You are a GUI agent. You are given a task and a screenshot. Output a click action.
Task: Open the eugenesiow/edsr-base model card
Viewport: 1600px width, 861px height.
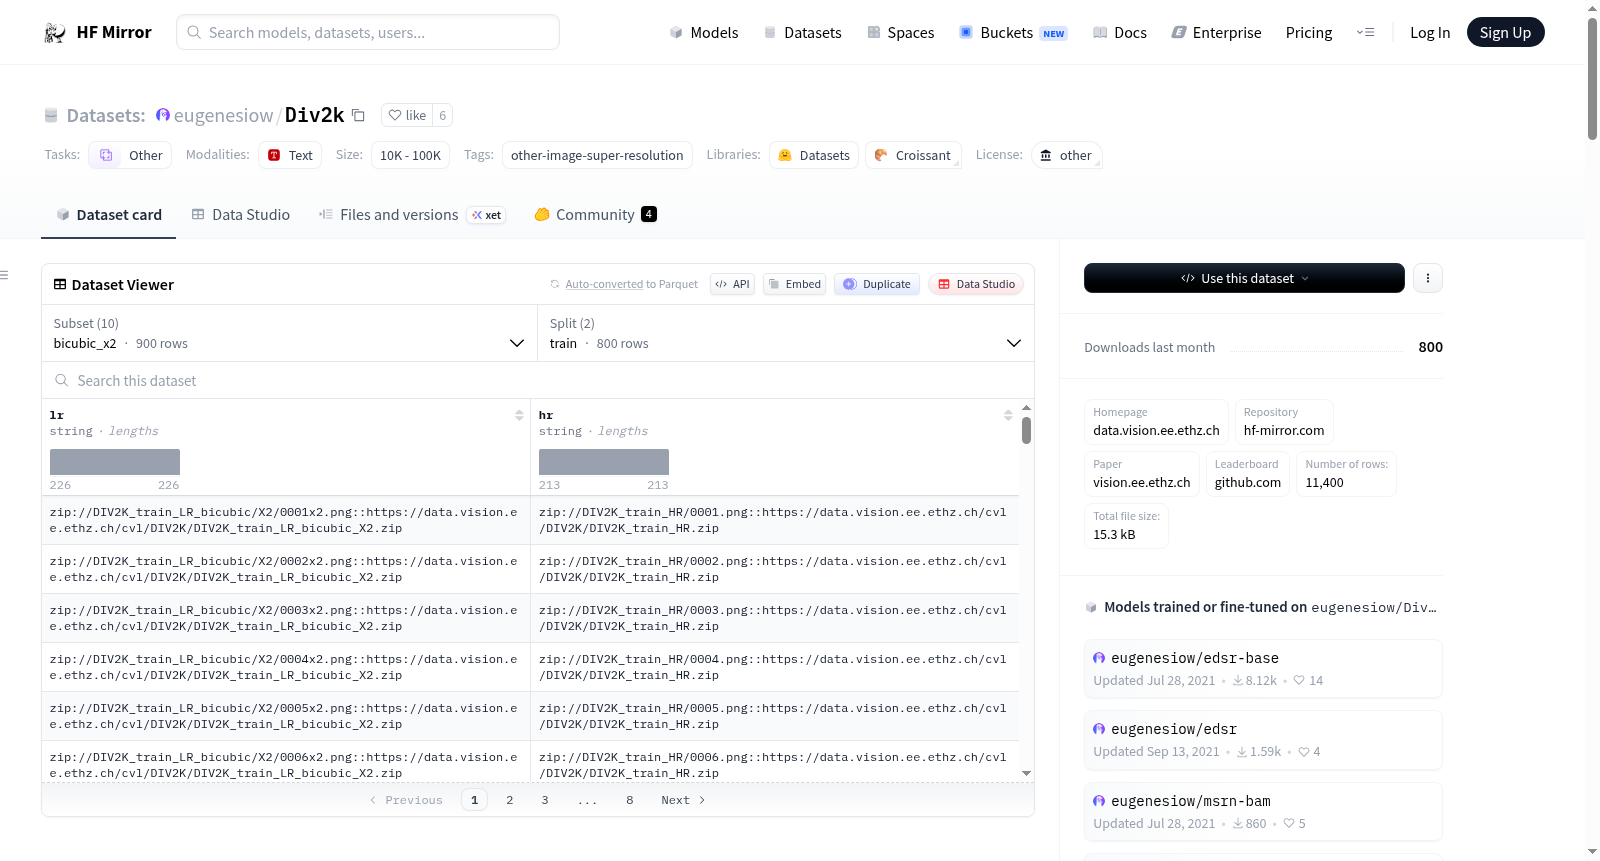click(1263, 668)
